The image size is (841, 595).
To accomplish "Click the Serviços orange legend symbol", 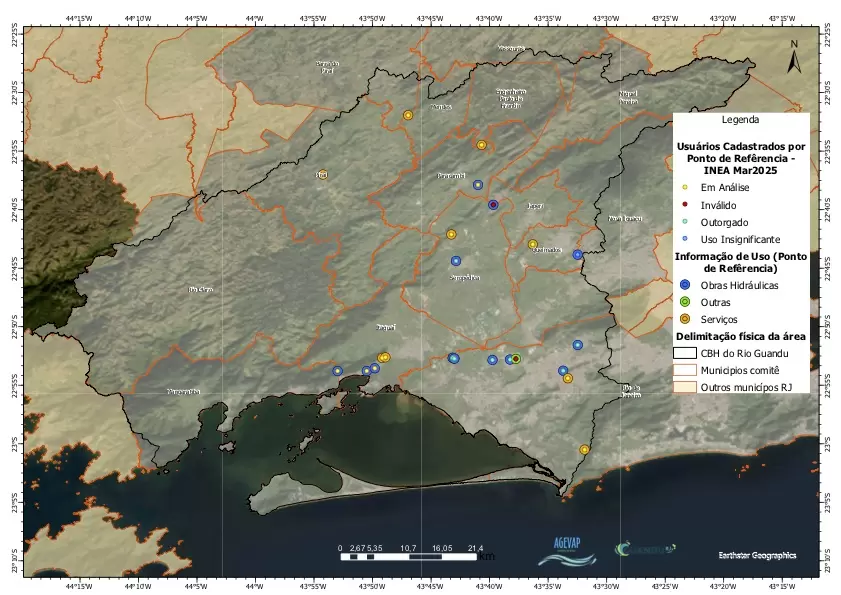I will pyautogui.click(x=684, y=319).
